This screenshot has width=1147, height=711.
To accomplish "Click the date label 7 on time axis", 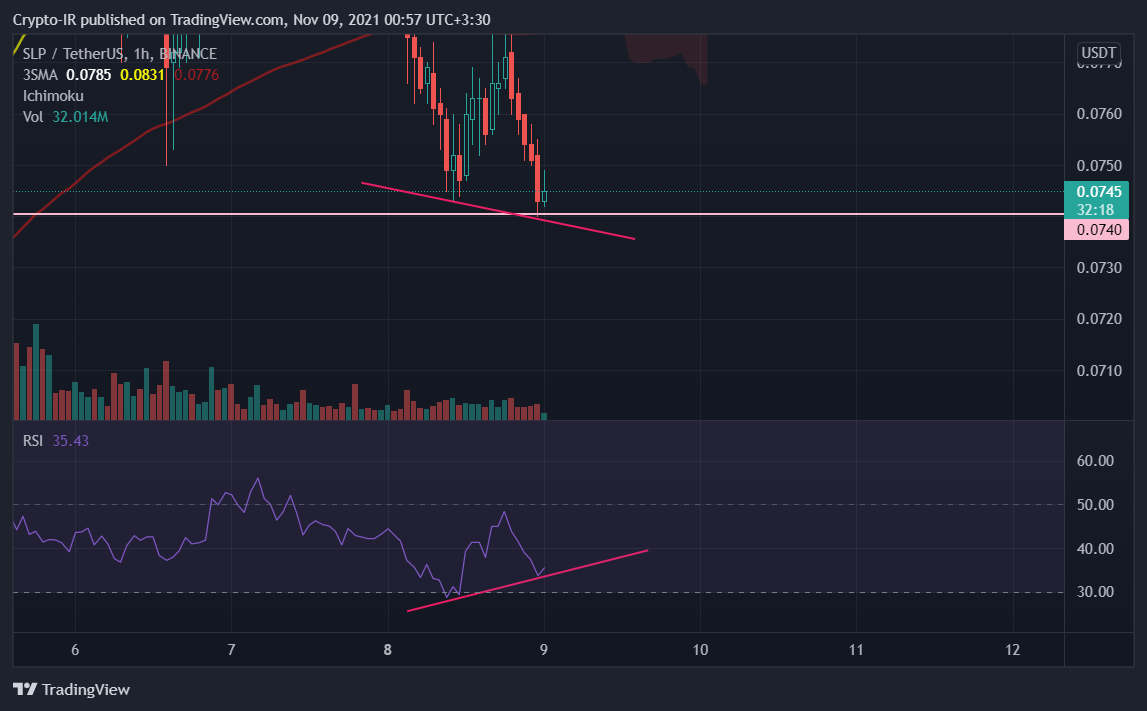I will click(231, 650).
